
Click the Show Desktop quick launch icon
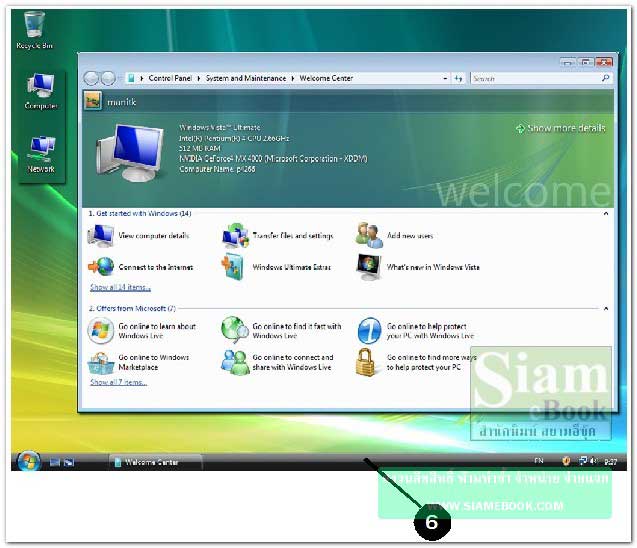click(x=54, y=462)
